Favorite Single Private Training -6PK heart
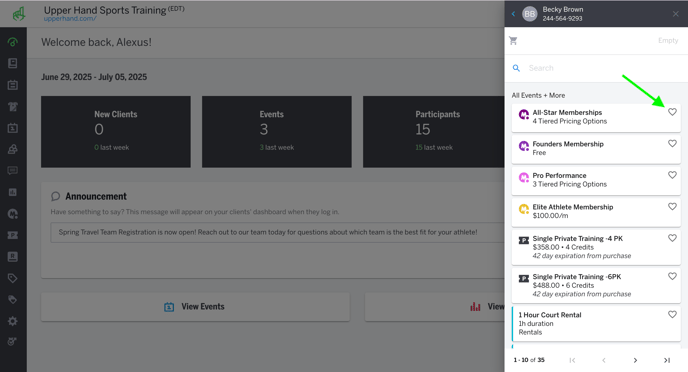 [672, 276]
